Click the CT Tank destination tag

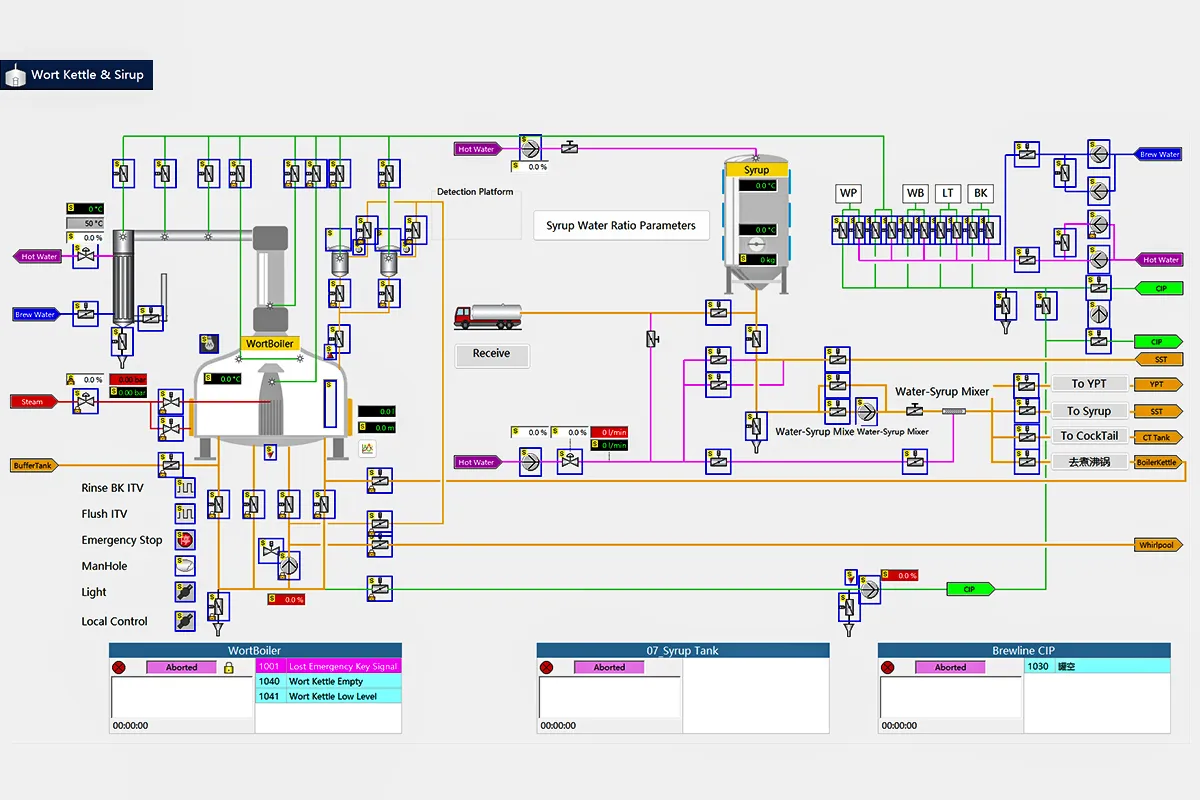click(1159, 437)
